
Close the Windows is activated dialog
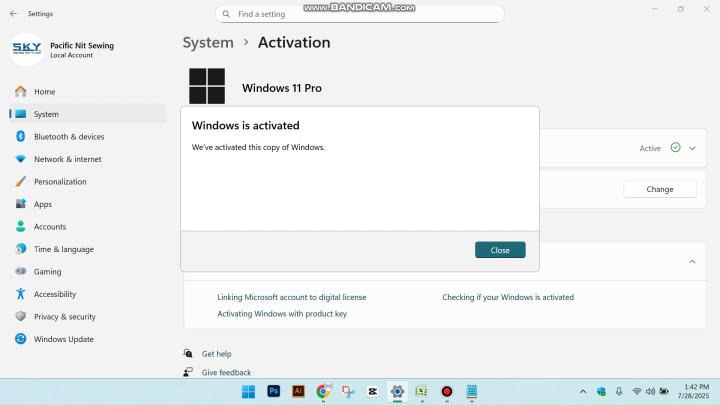pyautogui.click(x=500, y=250)
